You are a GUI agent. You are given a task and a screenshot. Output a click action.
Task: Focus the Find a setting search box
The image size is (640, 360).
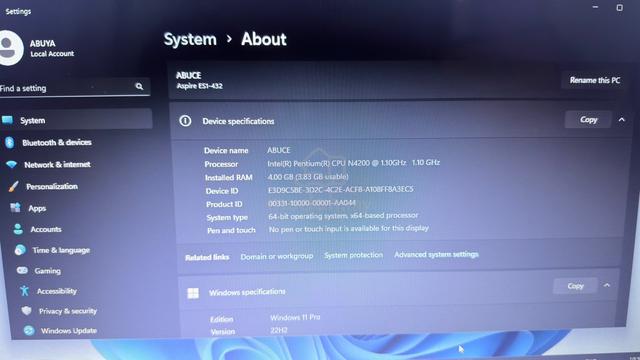click(75, 87)
